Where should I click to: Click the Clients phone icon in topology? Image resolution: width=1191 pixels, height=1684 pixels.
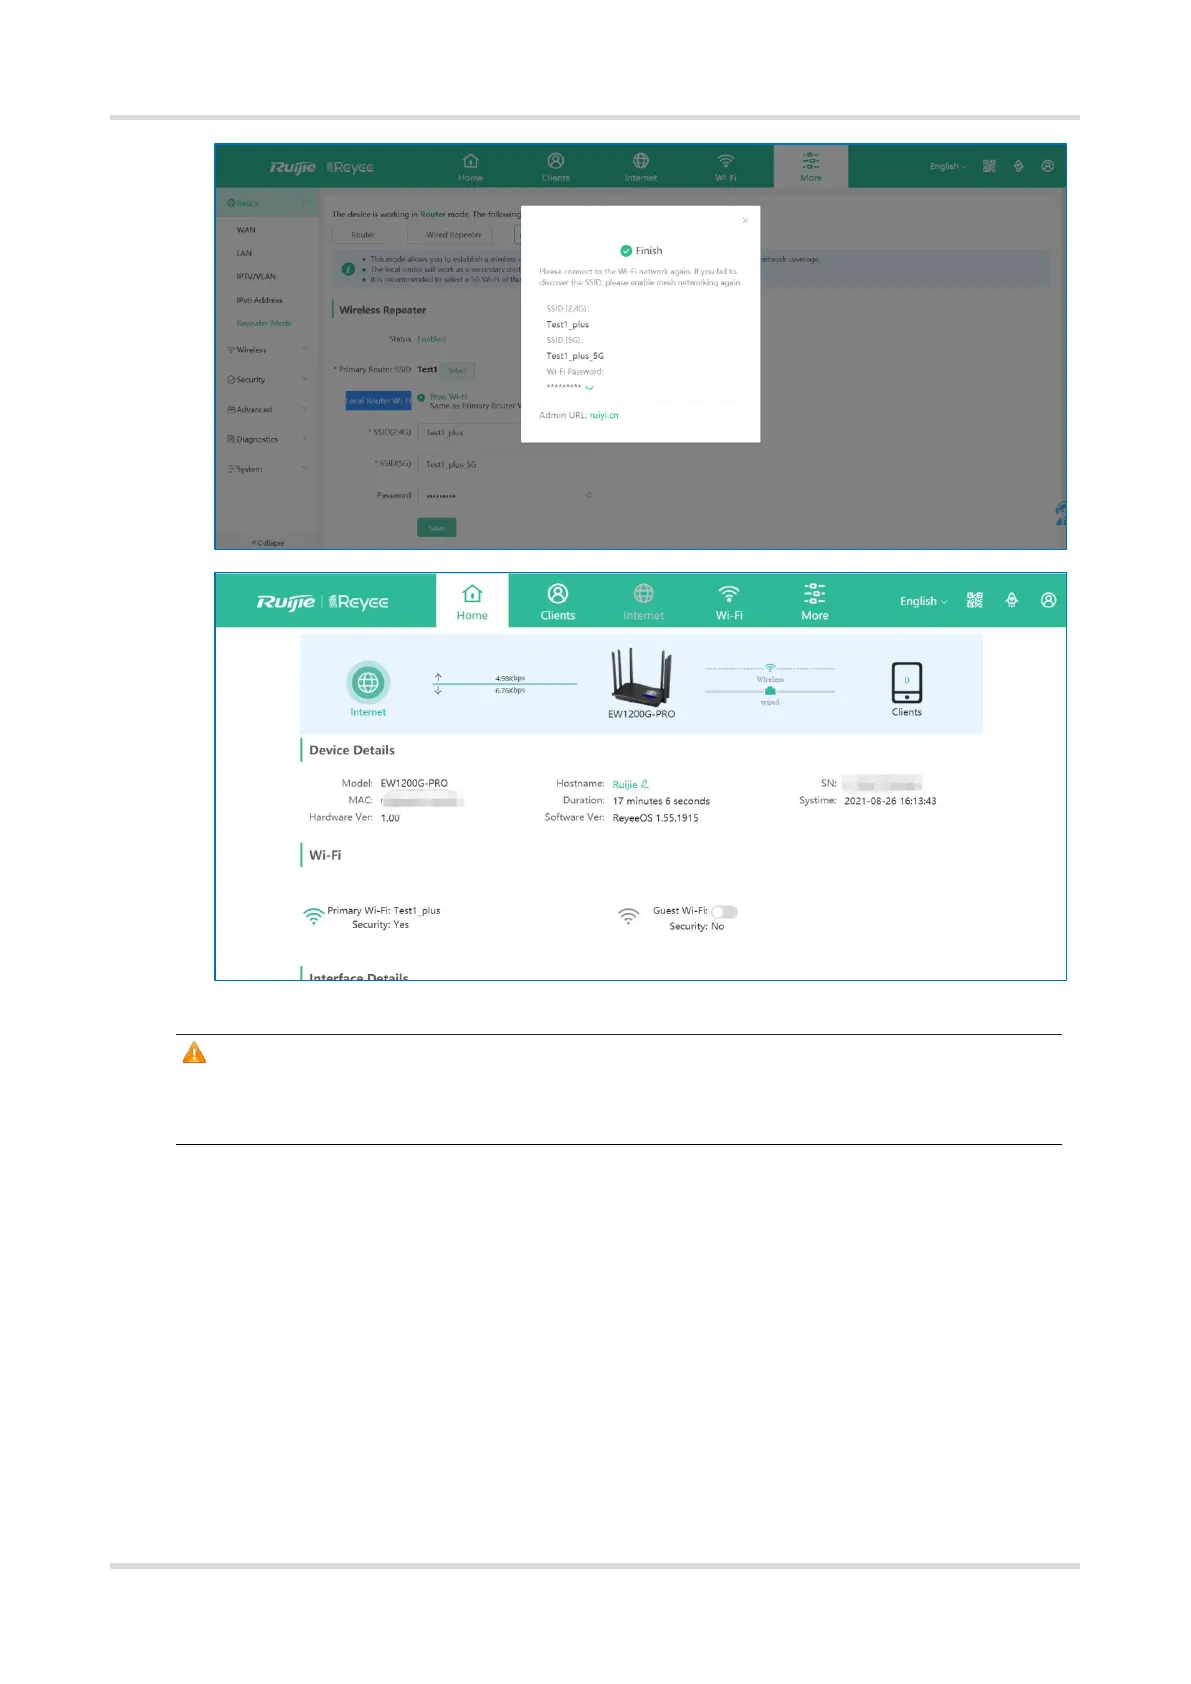tap(907, 683)
